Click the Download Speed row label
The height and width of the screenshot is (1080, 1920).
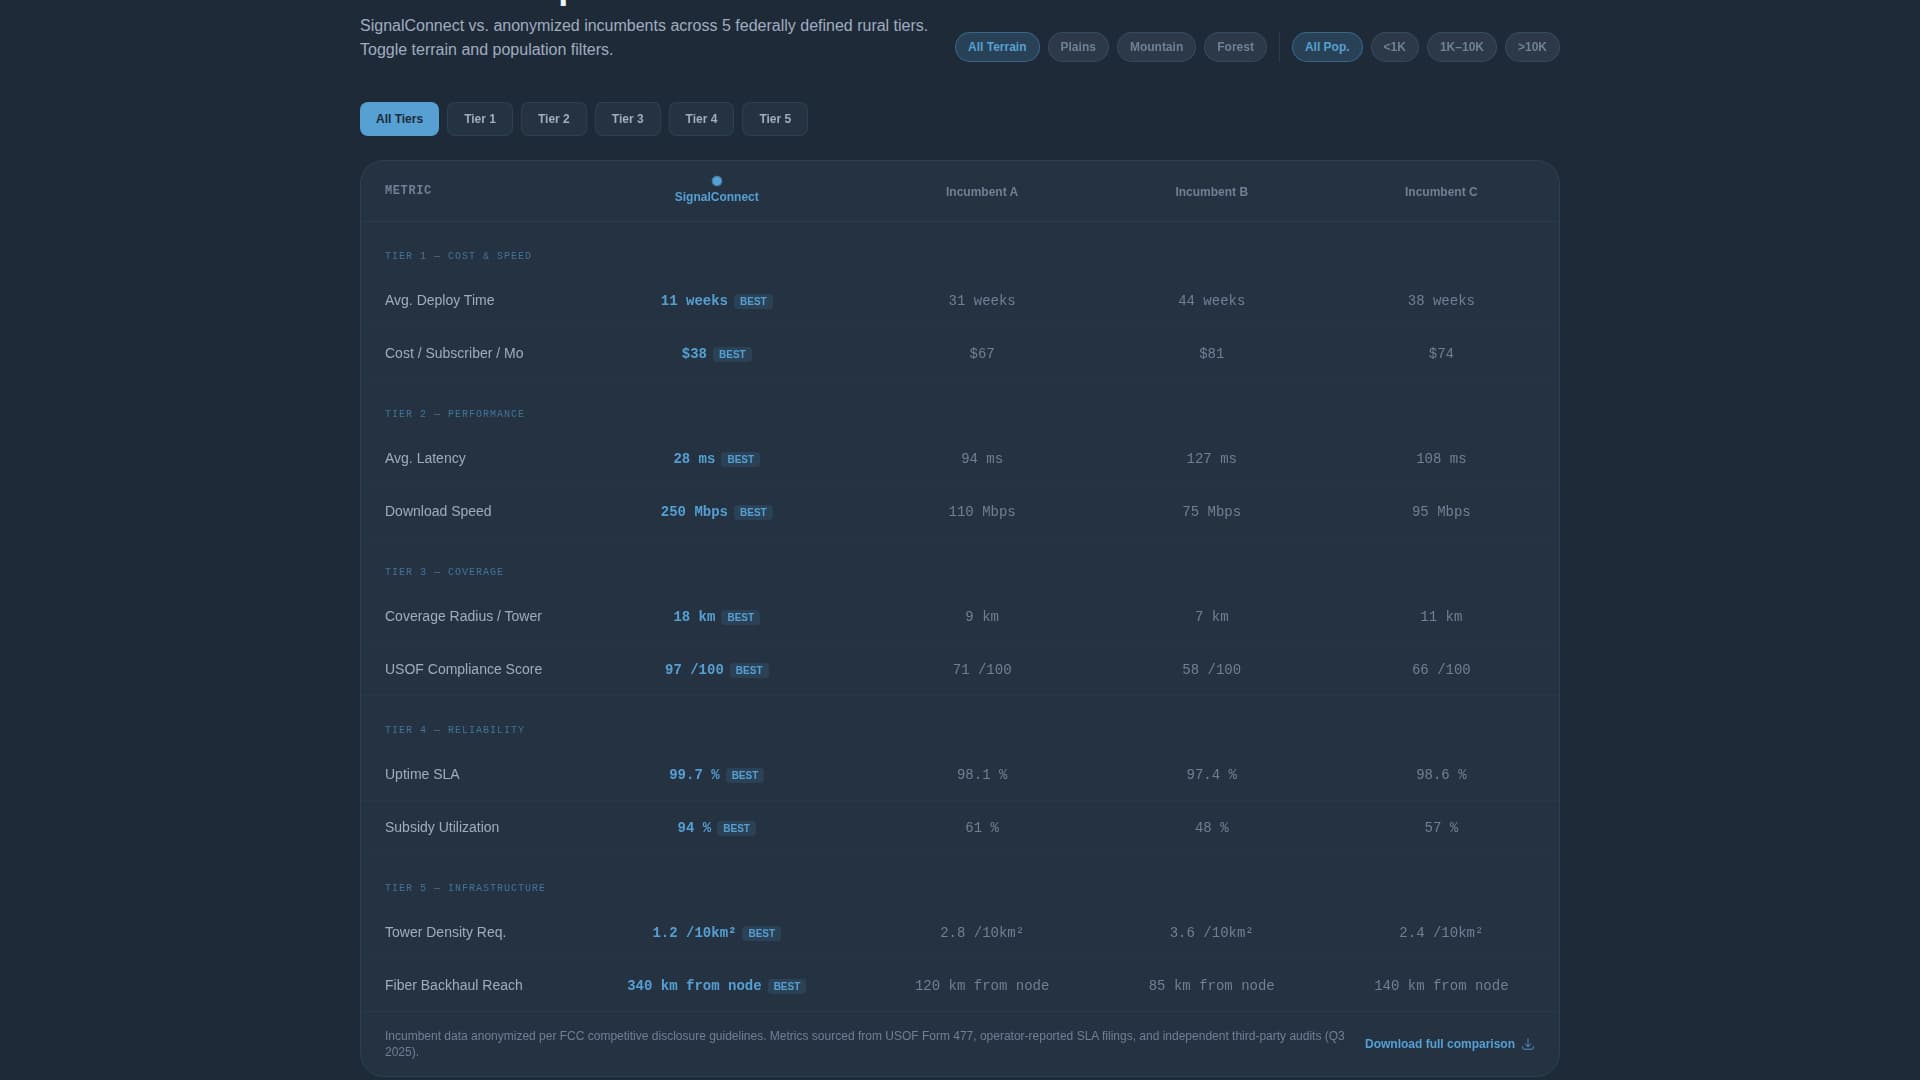438,511
